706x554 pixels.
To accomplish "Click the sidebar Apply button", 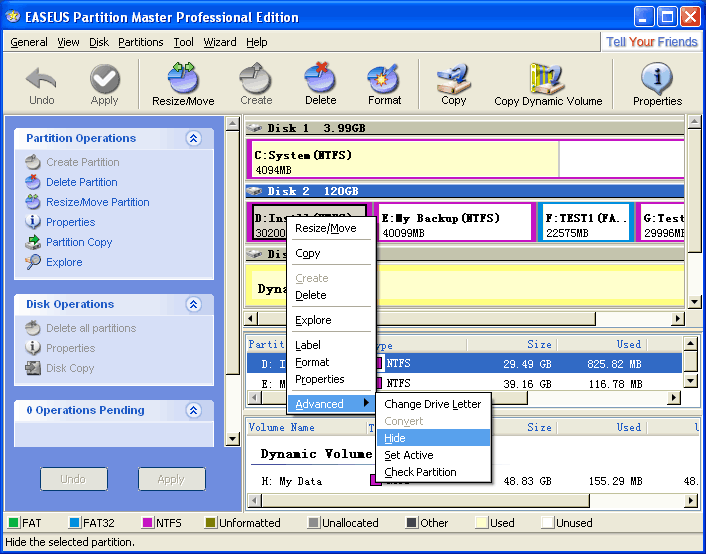I will 172,479.
